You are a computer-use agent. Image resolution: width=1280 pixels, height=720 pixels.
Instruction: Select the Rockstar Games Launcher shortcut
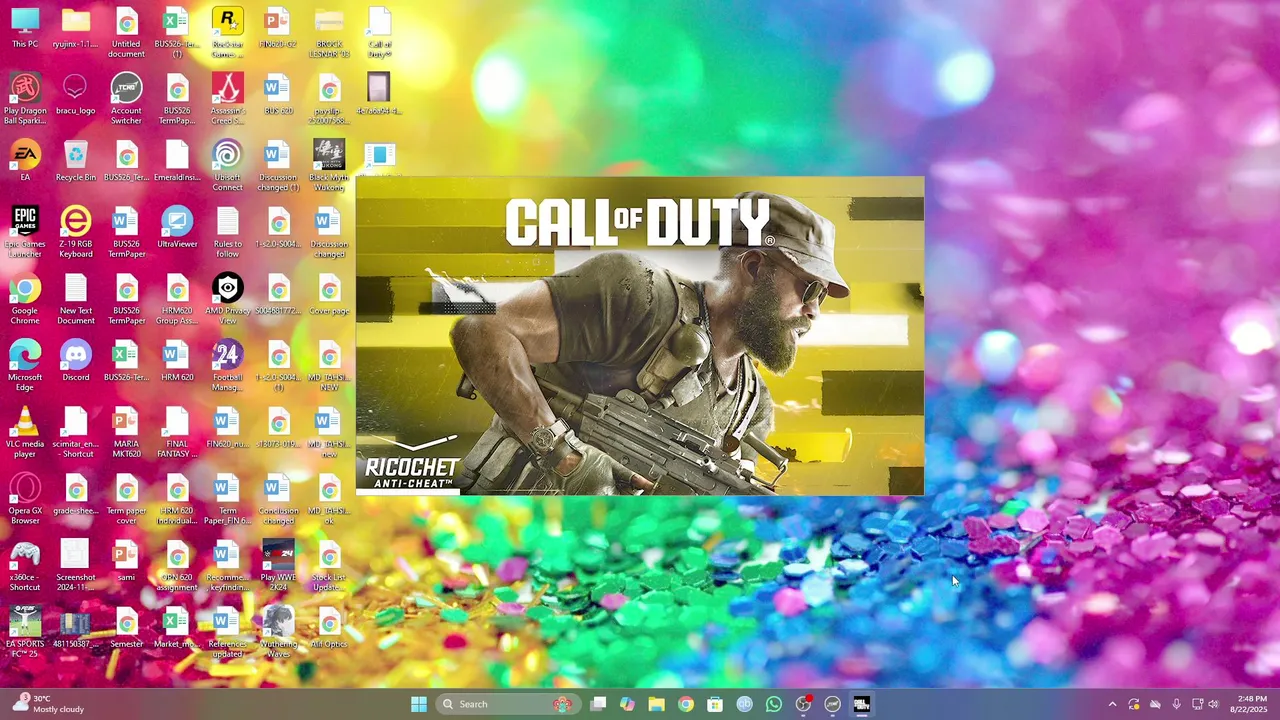228,33
